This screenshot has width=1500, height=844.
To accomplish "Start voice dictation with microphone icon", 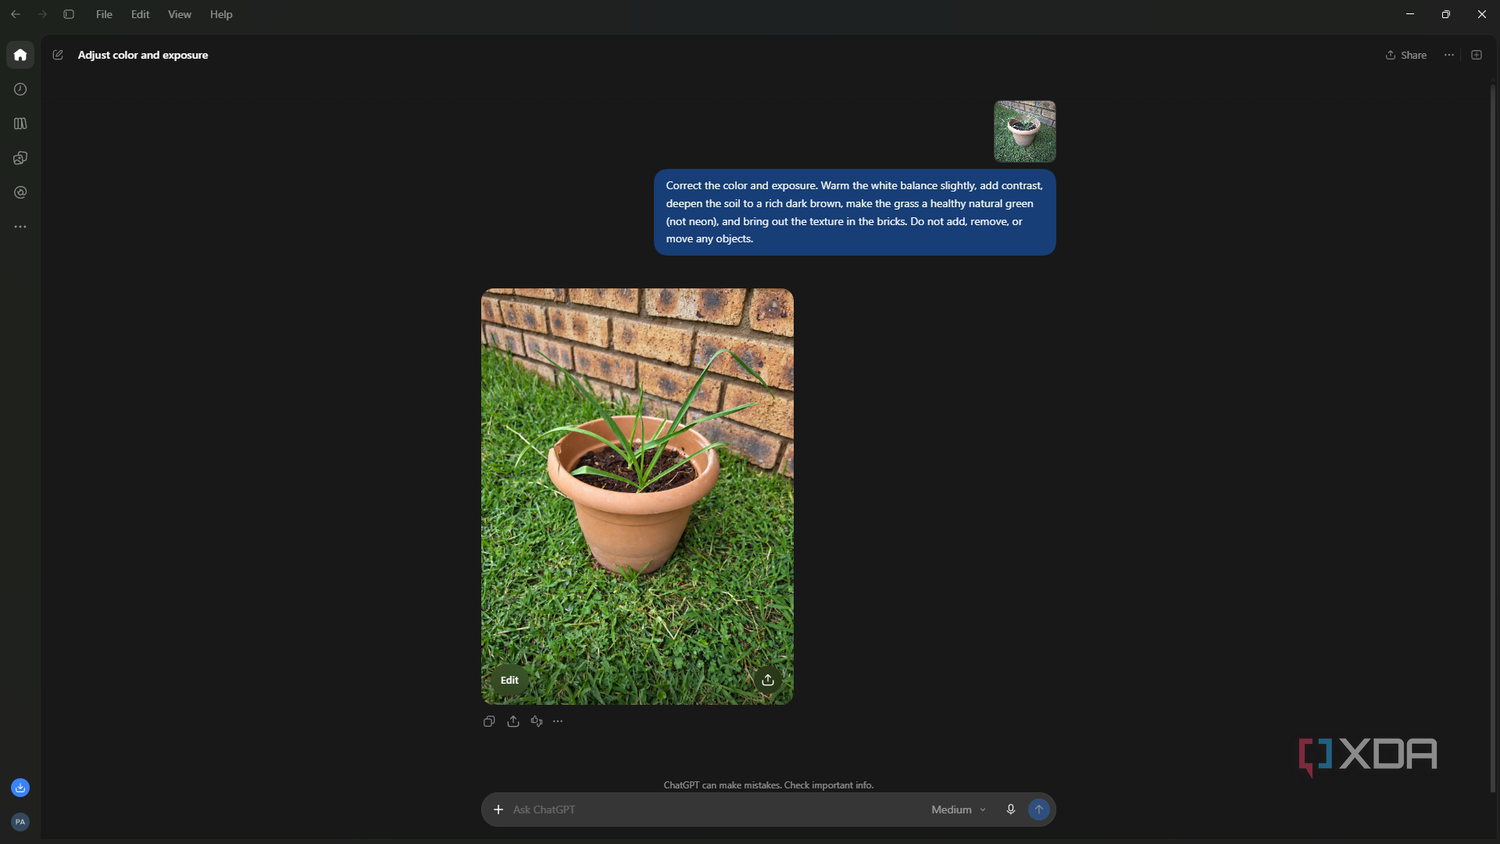I will 1011,810.
